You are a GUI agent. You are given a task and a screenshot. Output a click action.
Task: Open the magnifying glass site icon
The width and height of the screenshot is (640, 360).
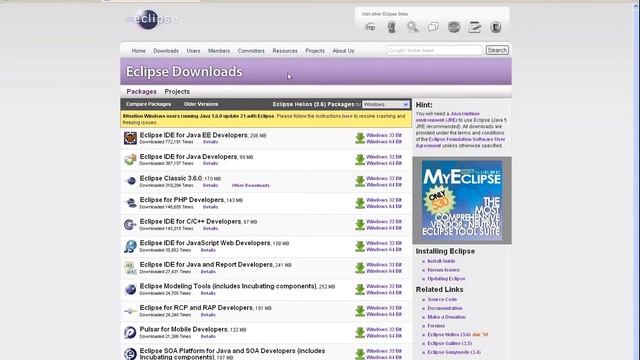tap(413, 27)
